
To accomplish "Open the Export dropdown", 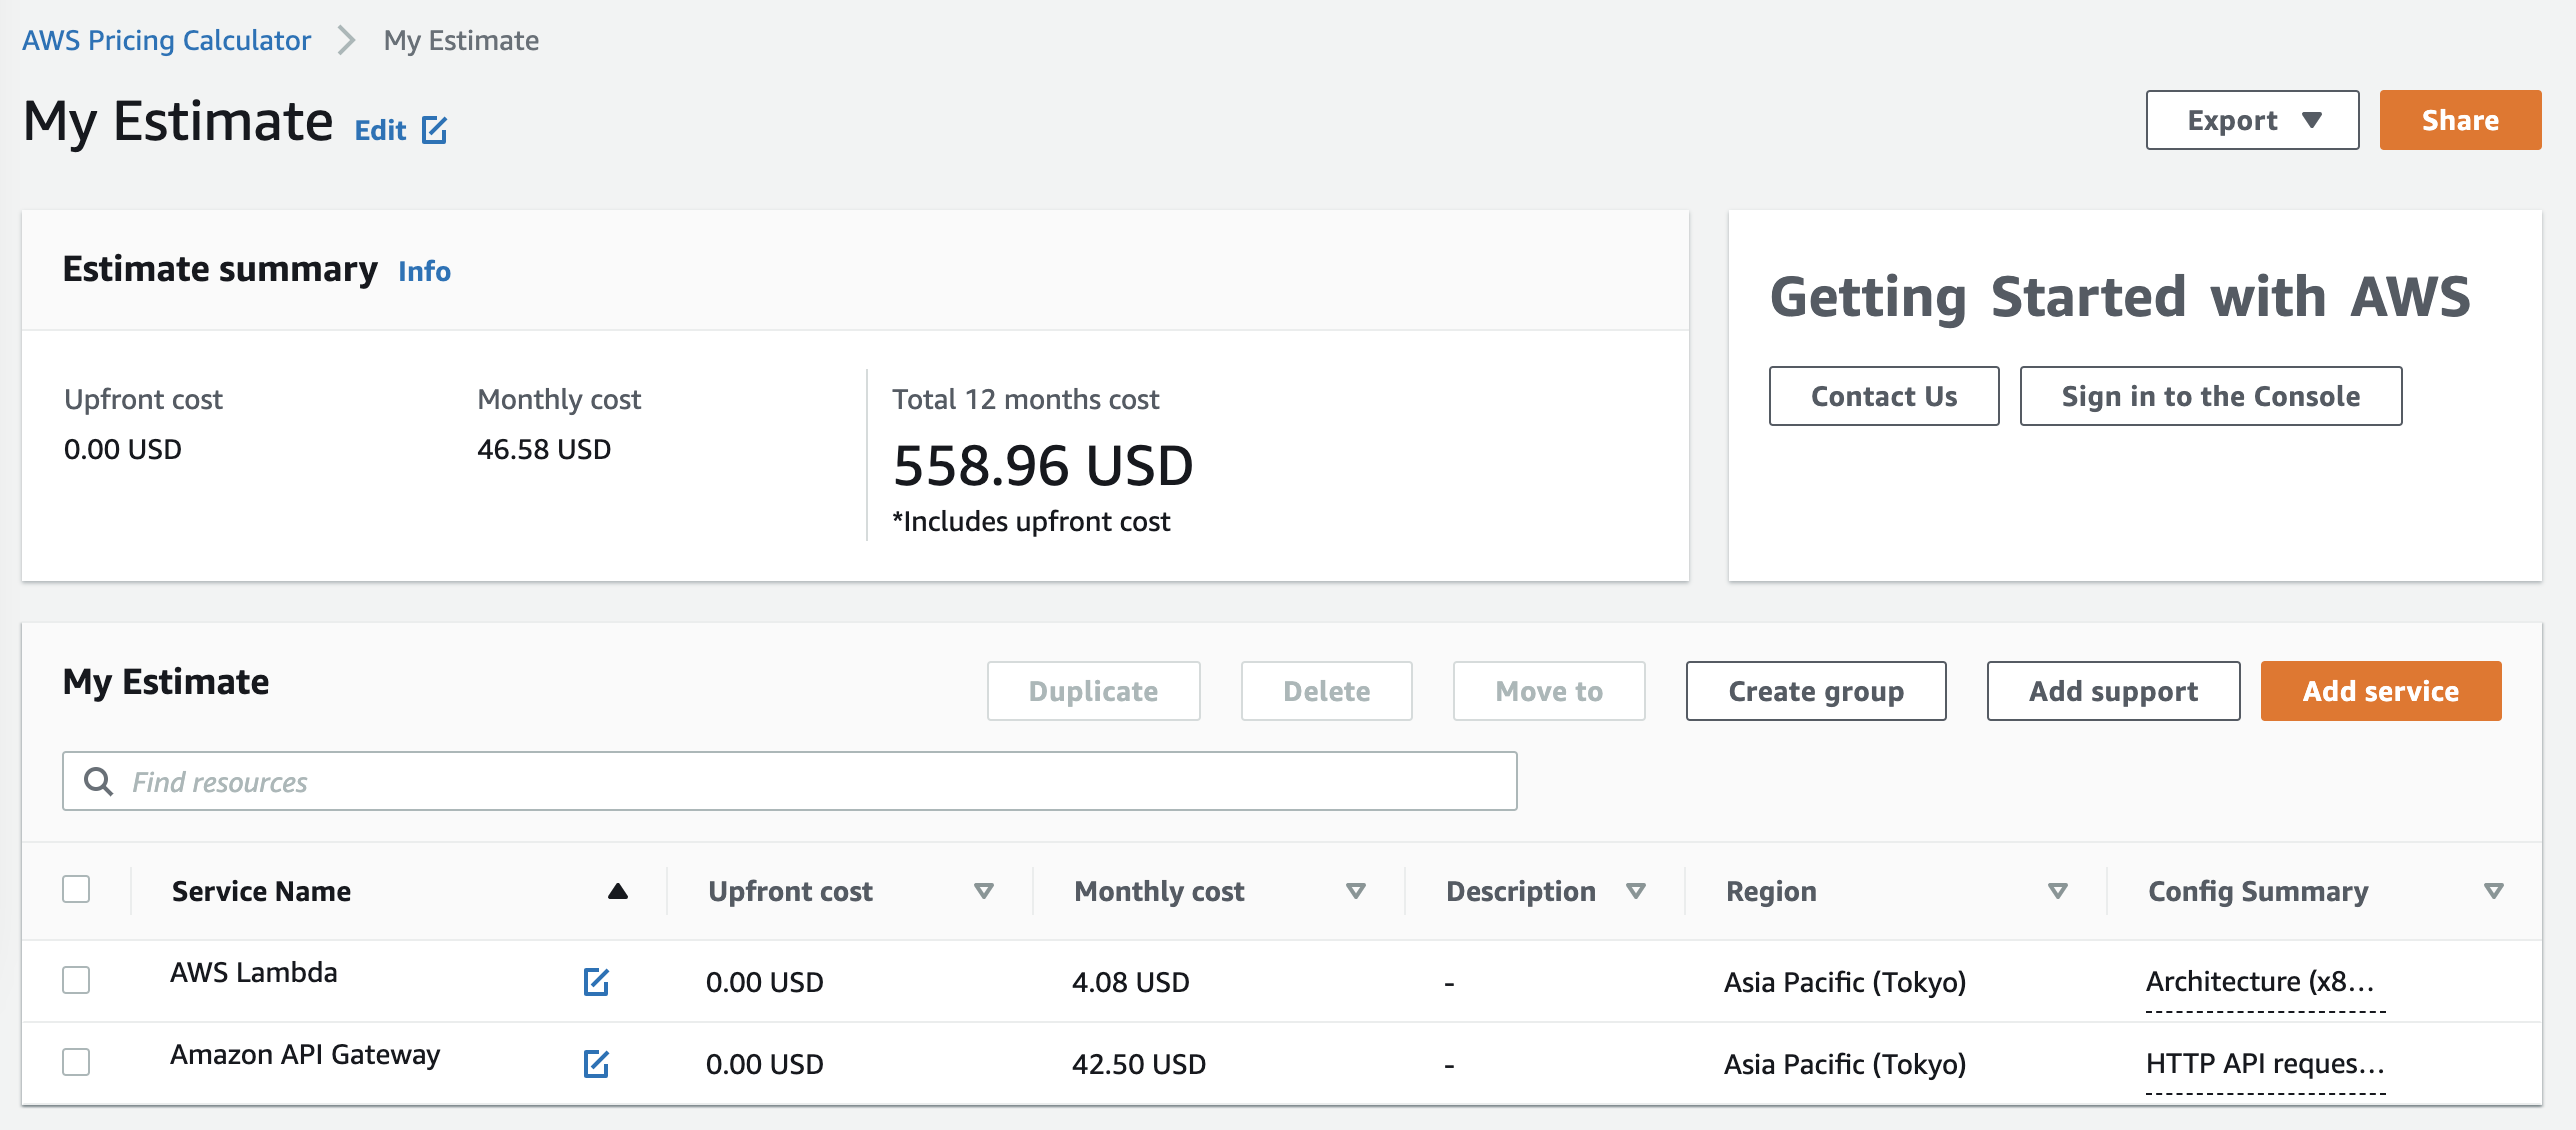I will [2252, 120].
